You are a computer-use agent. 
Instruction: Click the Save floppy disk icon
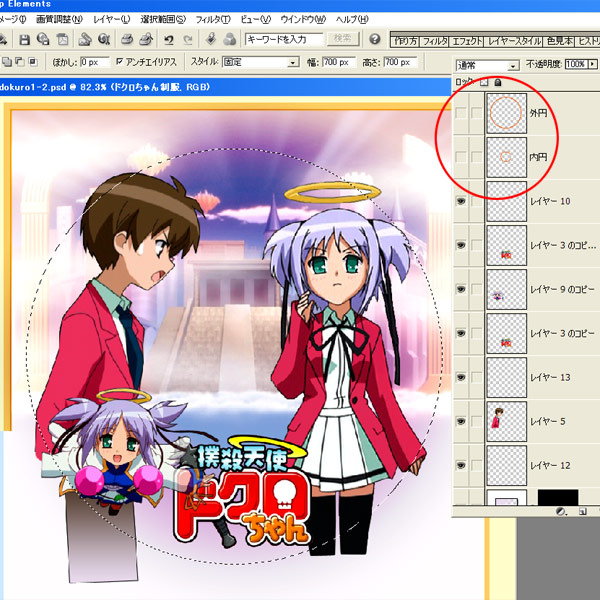[x=24, y=39]
